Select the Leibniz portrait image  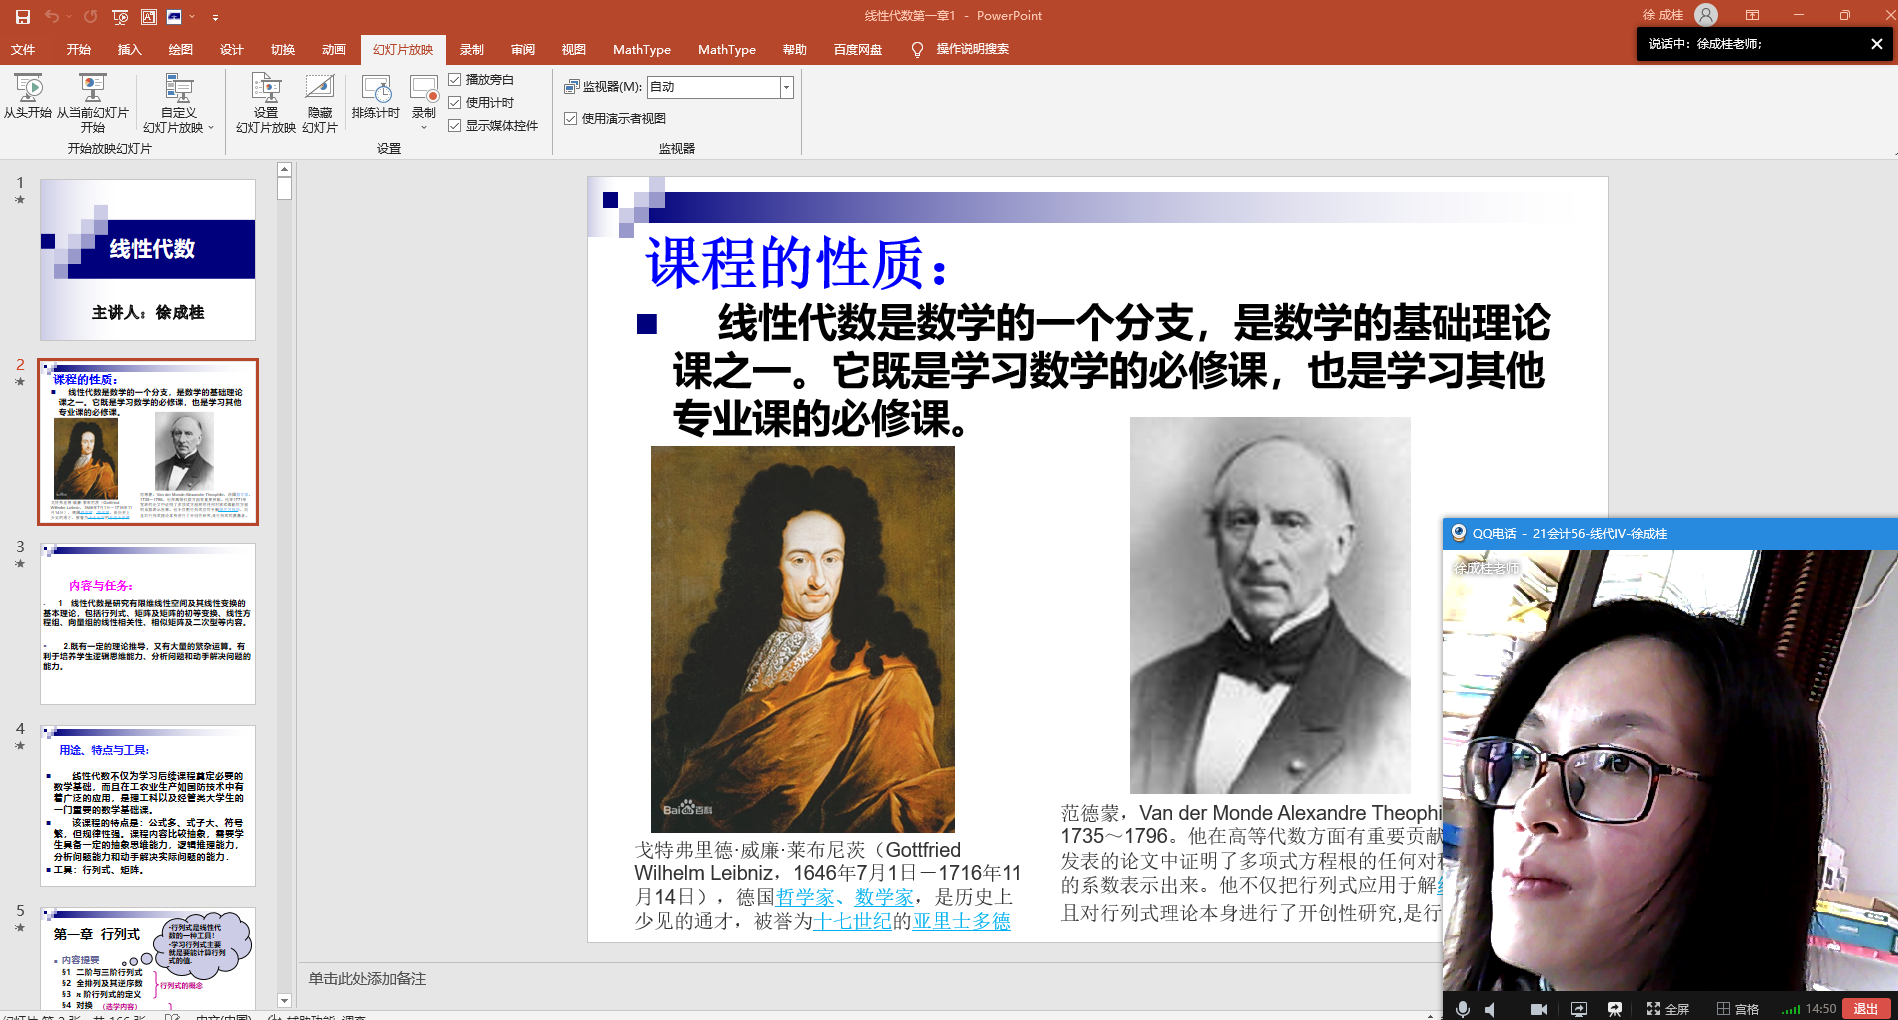click(x=802, y=639)
